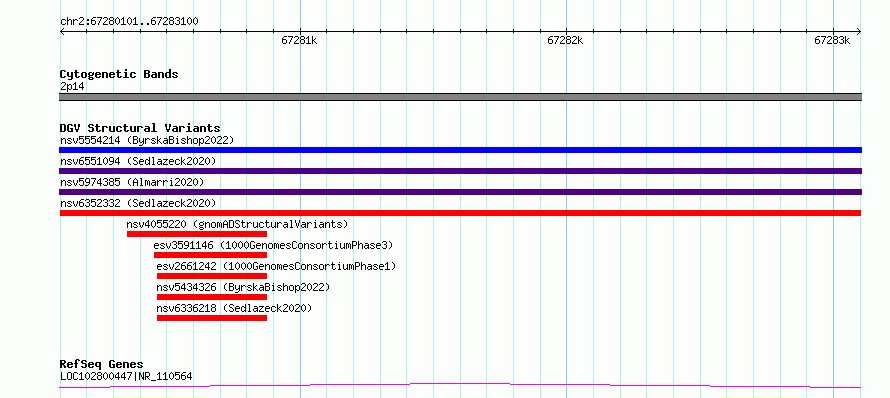Select the blue nsv5554214 variant bar

point(460,150)
